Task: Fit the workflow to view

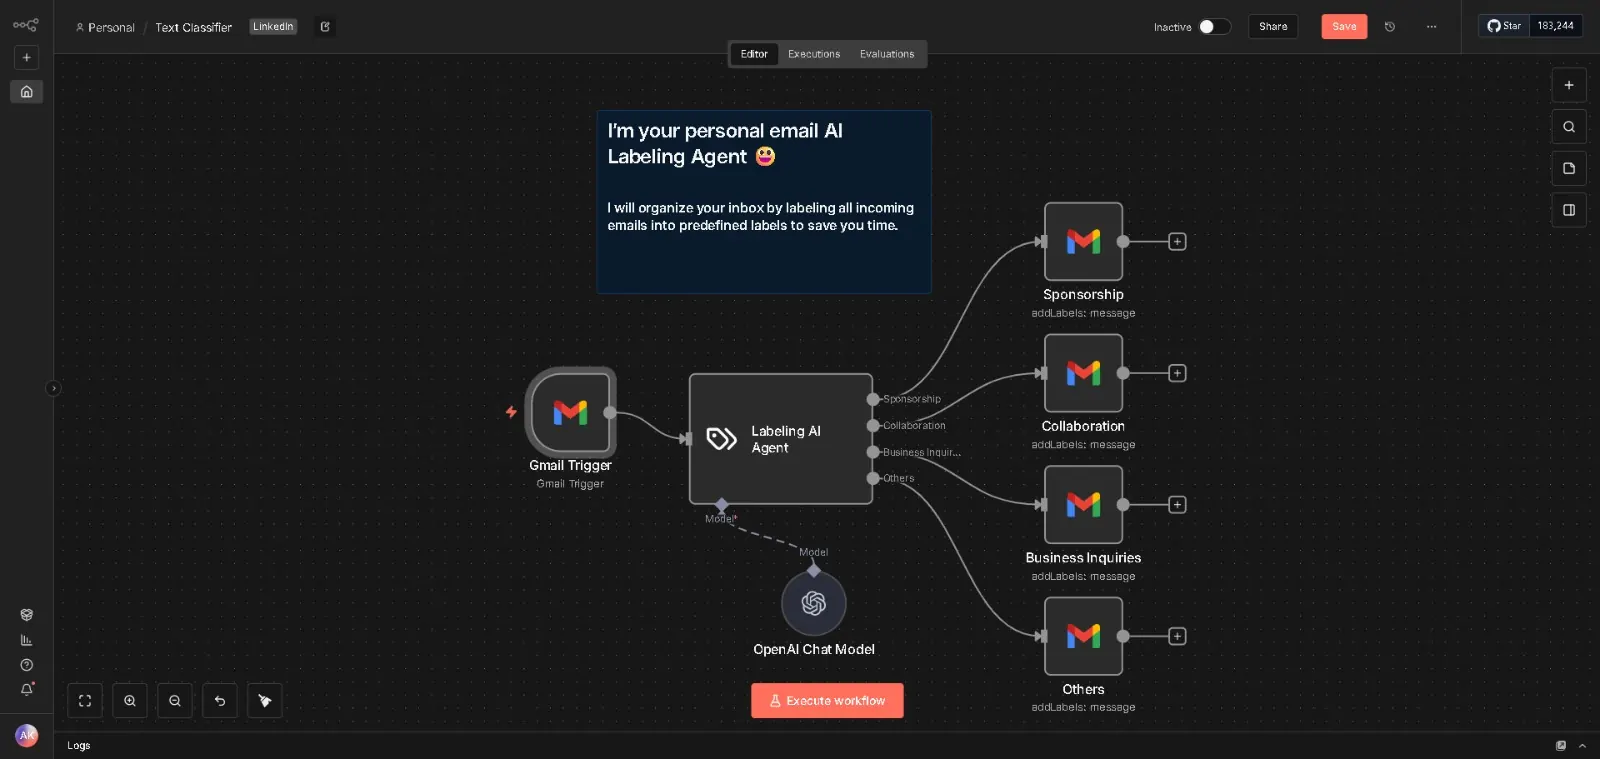Action: click(x=85, y=701)
